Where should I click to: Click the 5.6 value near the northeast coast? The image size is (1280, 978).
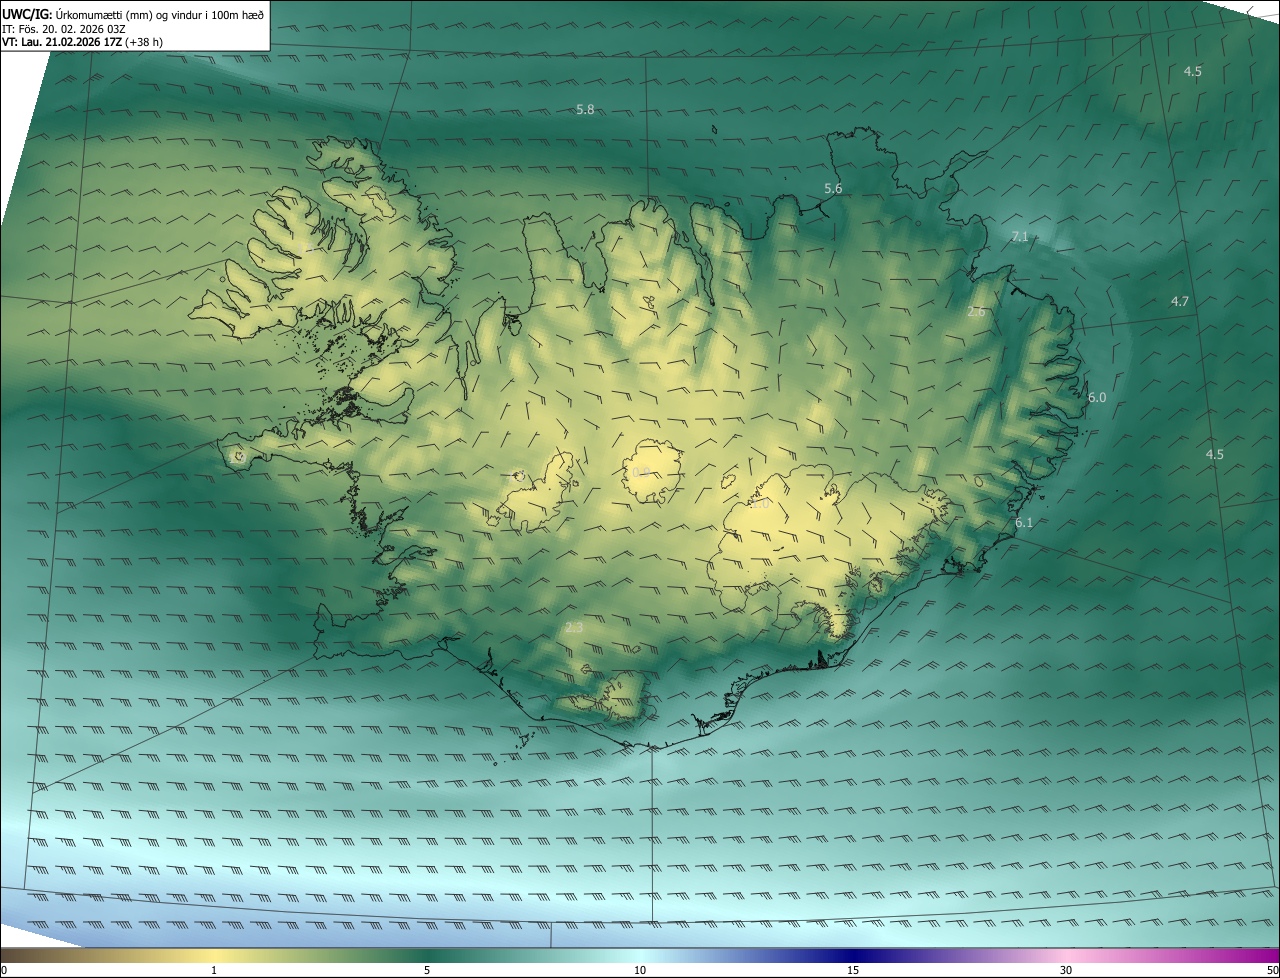point(833,188)
